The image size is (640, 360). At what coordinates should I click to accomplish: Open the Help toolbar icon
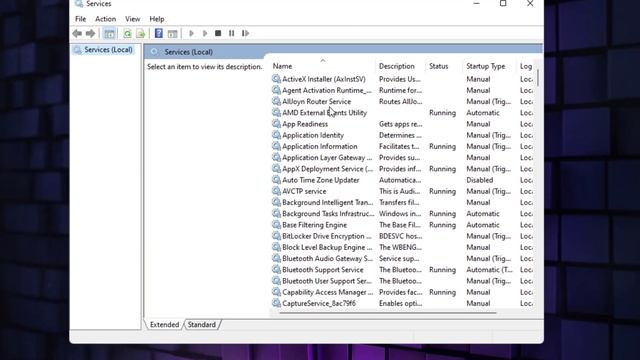point(159,33)
